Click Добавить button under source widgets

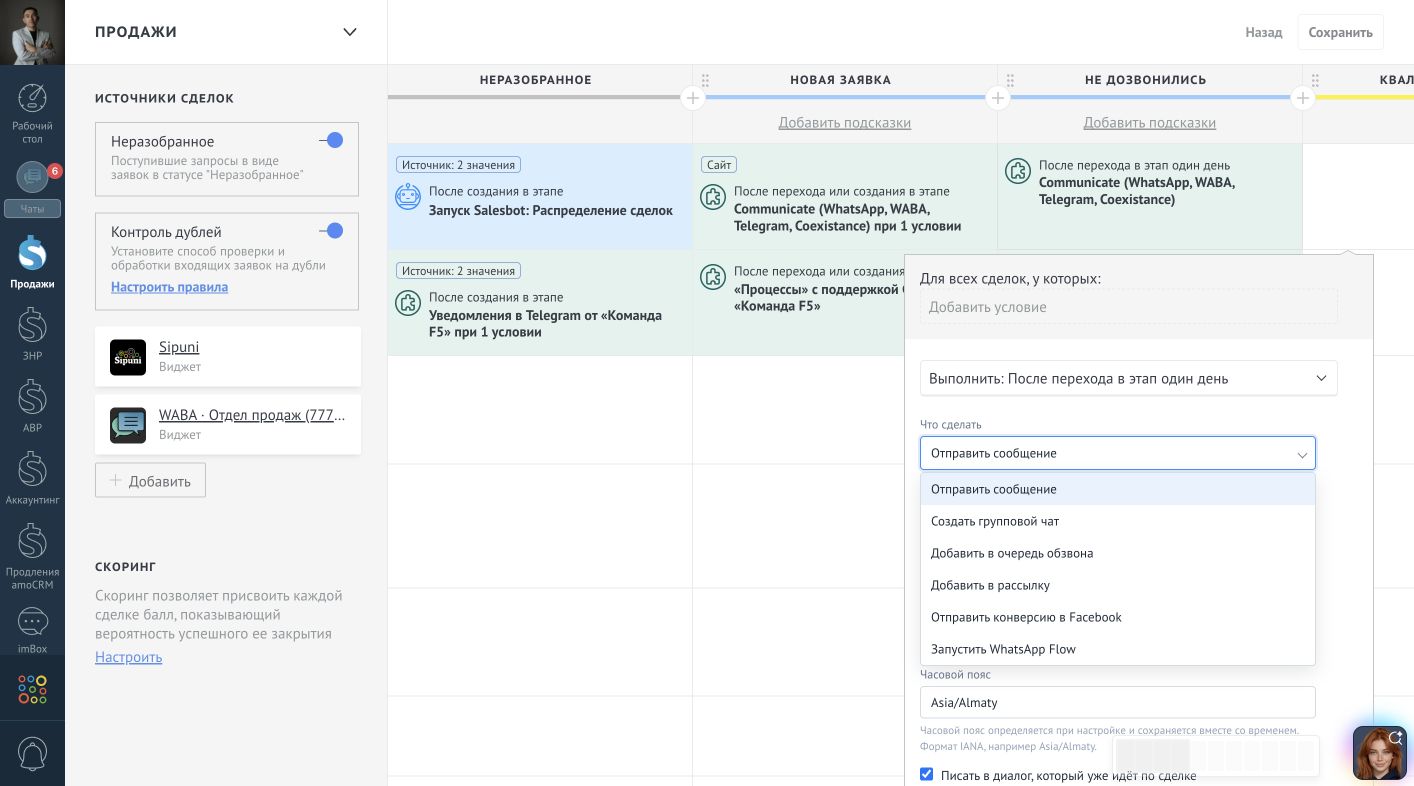[150, 480]
